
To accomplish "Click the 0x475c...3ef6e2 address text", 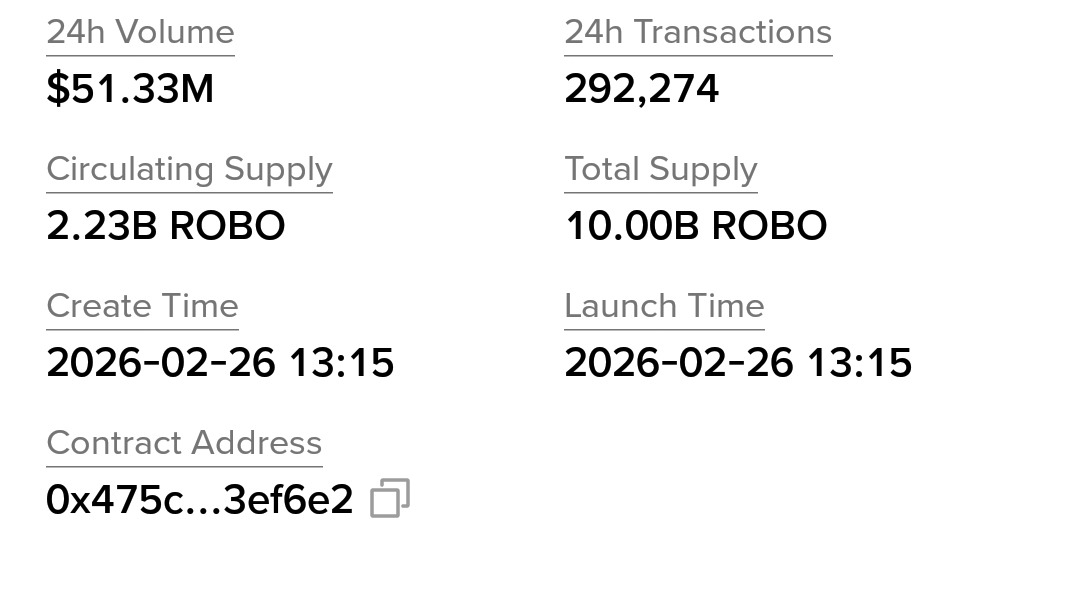I will coord(200,499).
